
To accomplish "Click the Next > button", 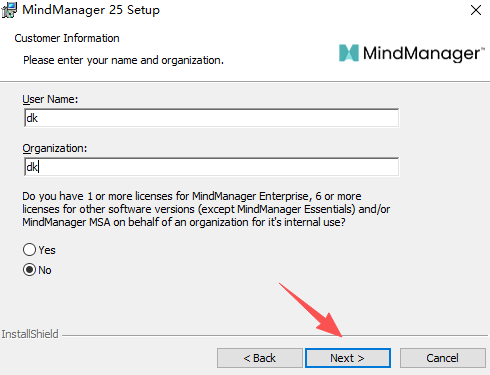I will tap(348, 358).
